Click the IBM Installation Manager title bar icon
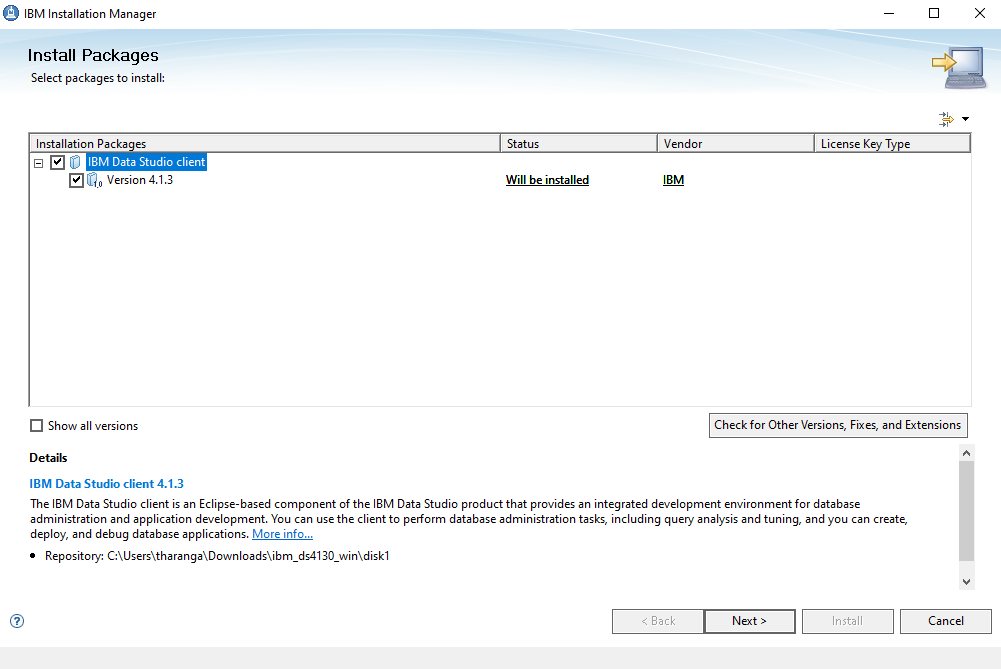 [11, 13]
